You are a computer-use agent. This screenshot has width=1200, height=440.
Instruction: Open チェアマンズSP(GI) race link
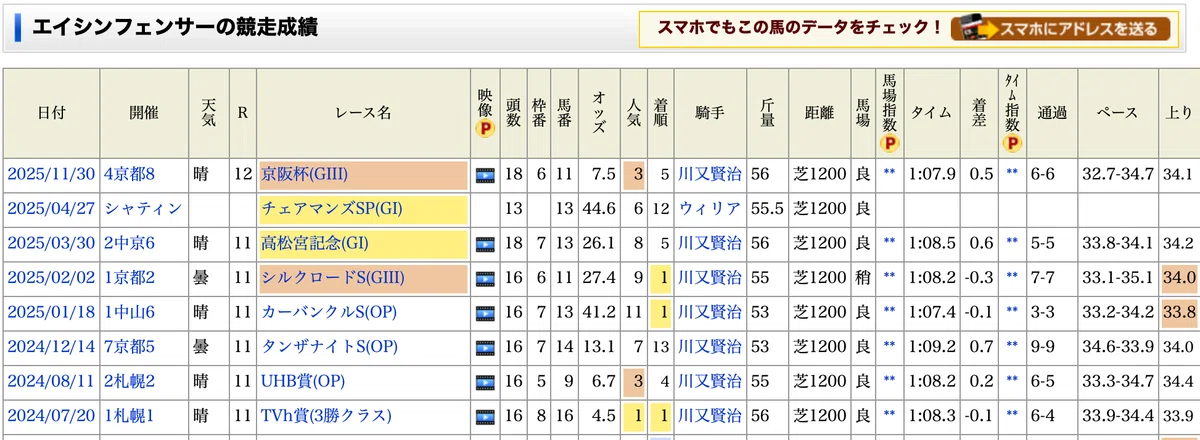[x=330, y=209]
